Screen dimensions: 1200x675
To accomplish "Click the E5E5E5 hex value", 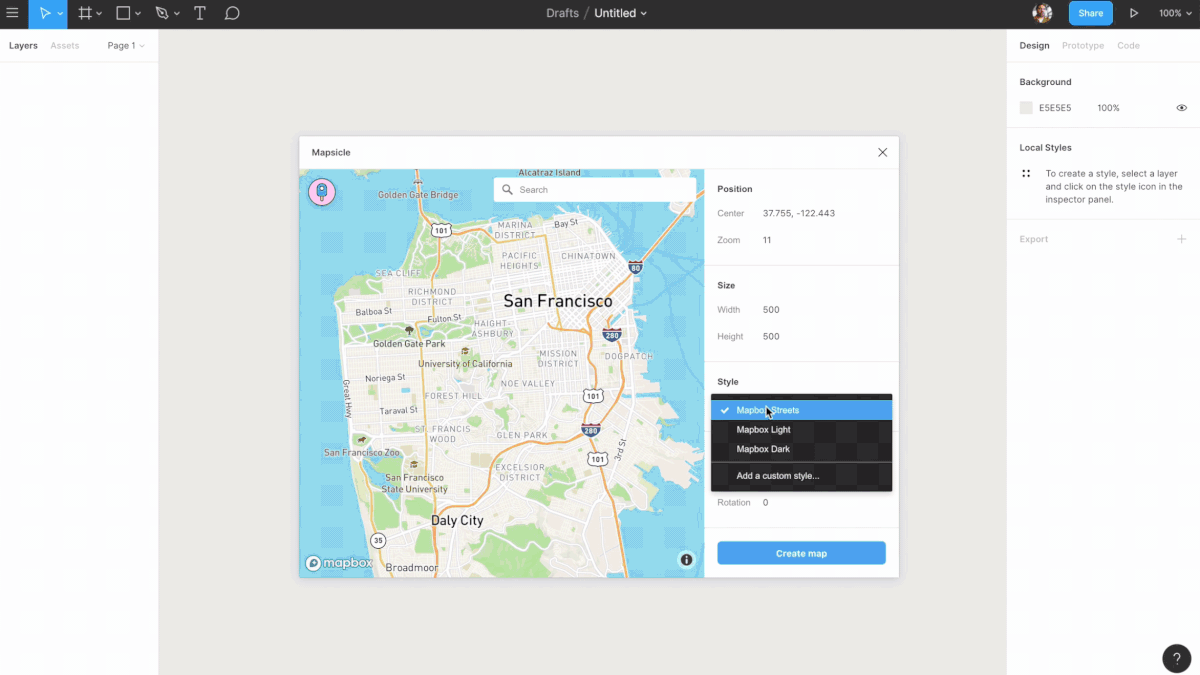I will point(1055,108).
